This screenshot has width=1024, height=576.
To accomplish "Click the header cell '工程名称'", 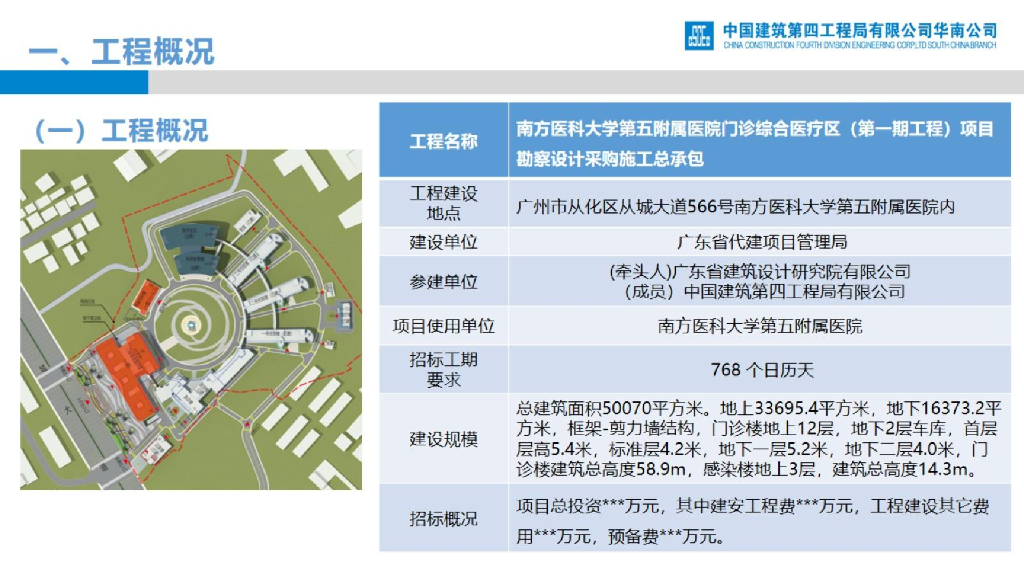I will tap(443, 141).
